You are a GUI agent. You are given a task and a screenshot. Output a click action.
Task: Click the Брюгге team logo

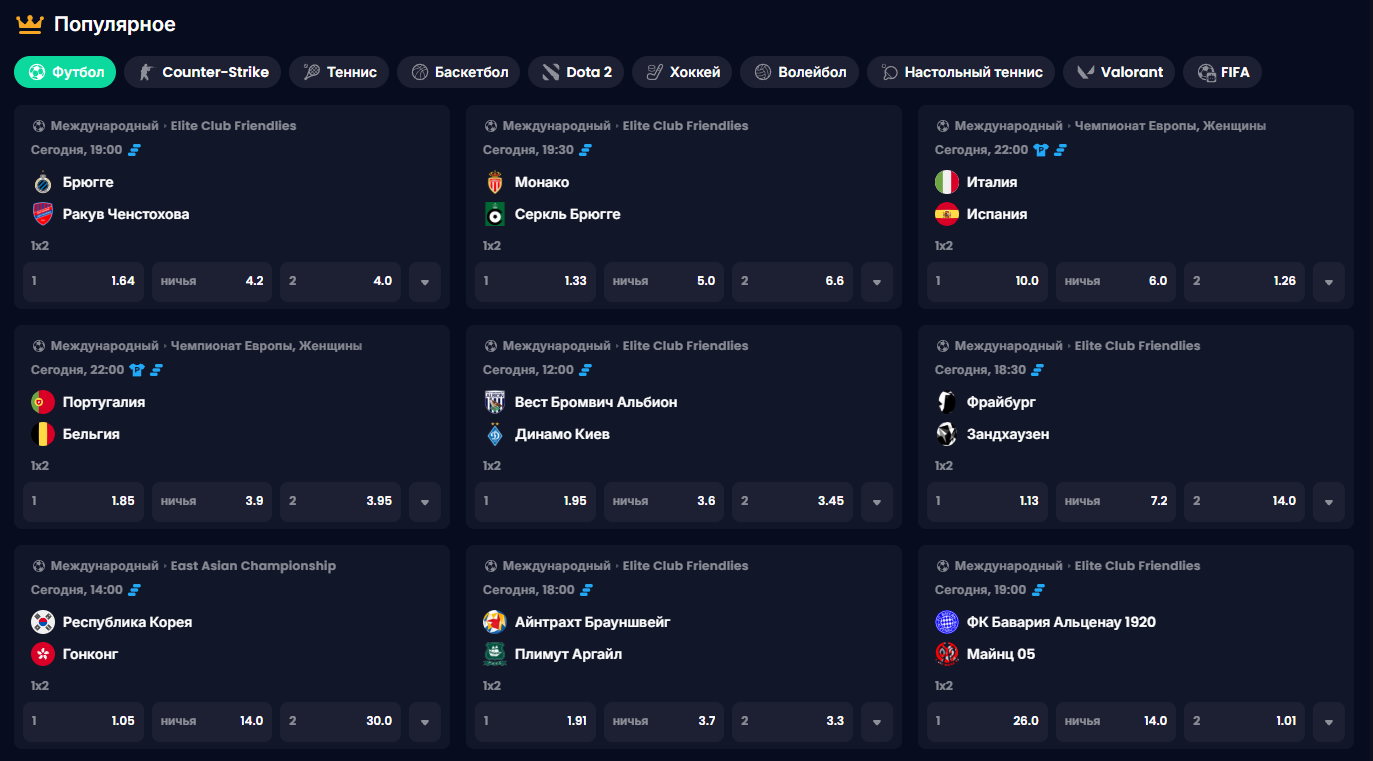(42, 182)
